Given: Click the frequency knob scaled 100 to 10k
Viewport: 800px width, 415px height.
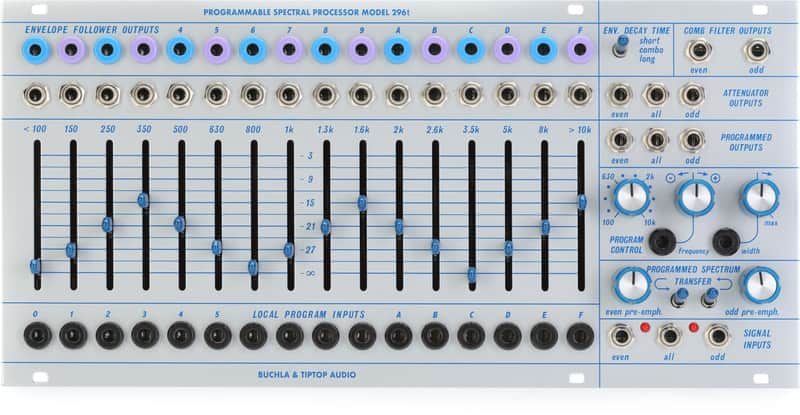Looking at the screenshot, I should (x=632, y=198).
